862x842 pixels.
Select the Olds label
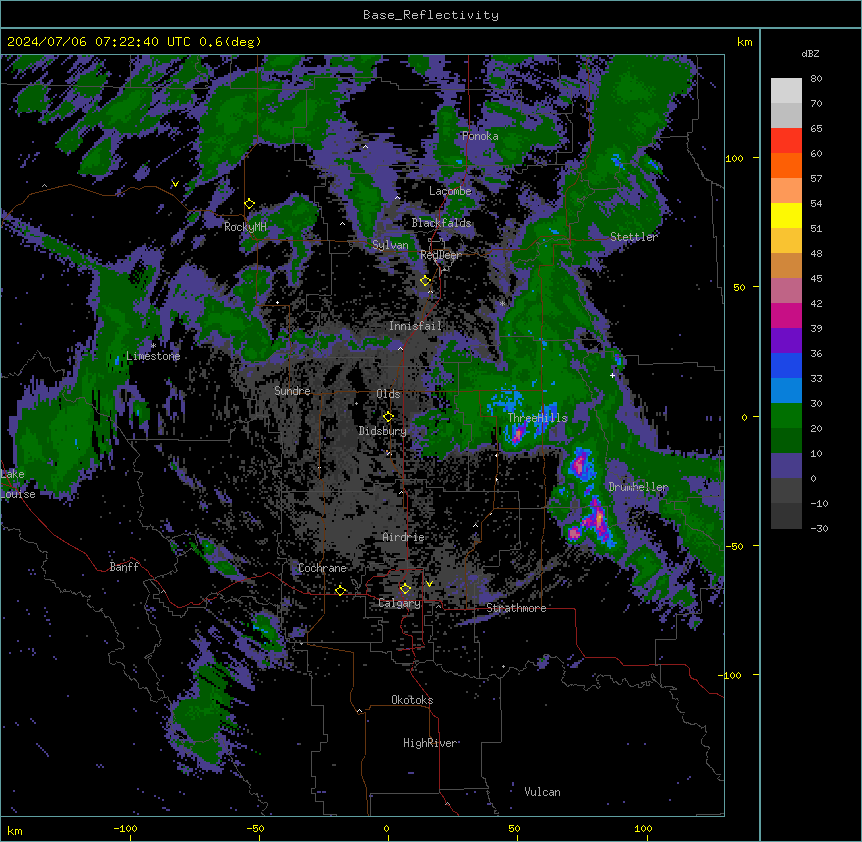(388, 394)
